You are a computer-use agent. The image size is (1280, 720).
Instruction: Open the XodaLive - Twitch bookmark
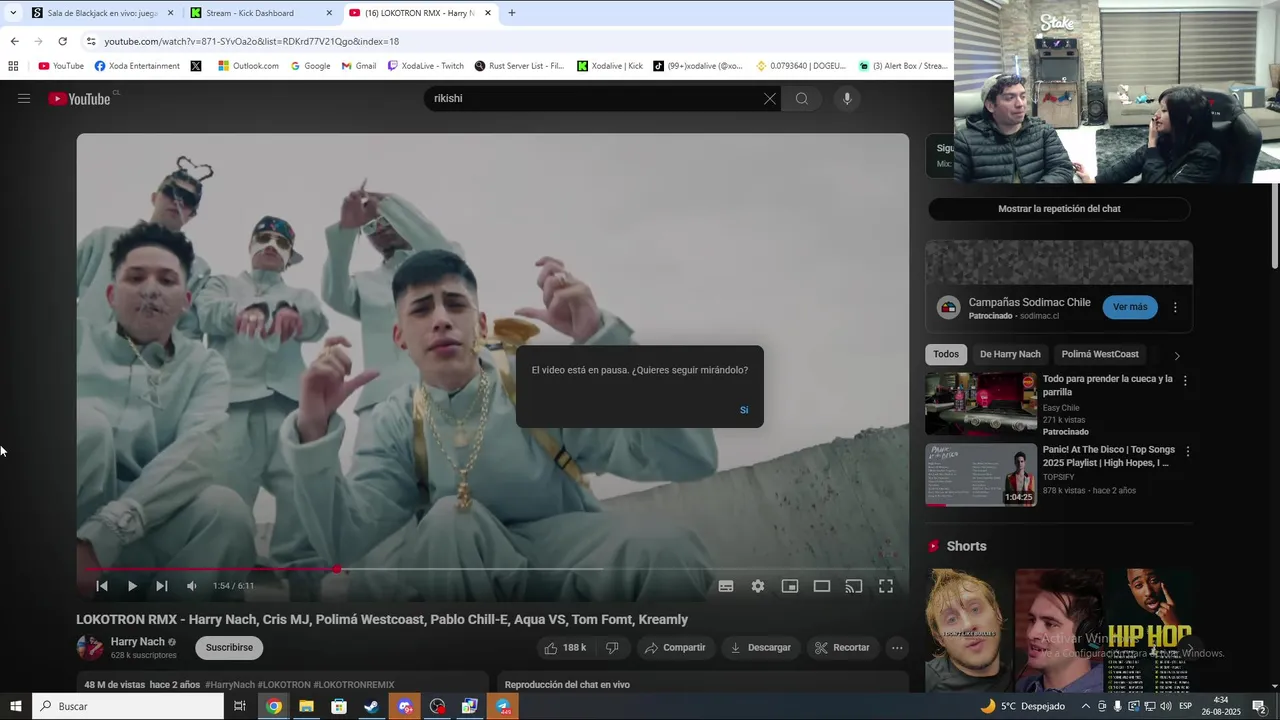tap(425, 66)
